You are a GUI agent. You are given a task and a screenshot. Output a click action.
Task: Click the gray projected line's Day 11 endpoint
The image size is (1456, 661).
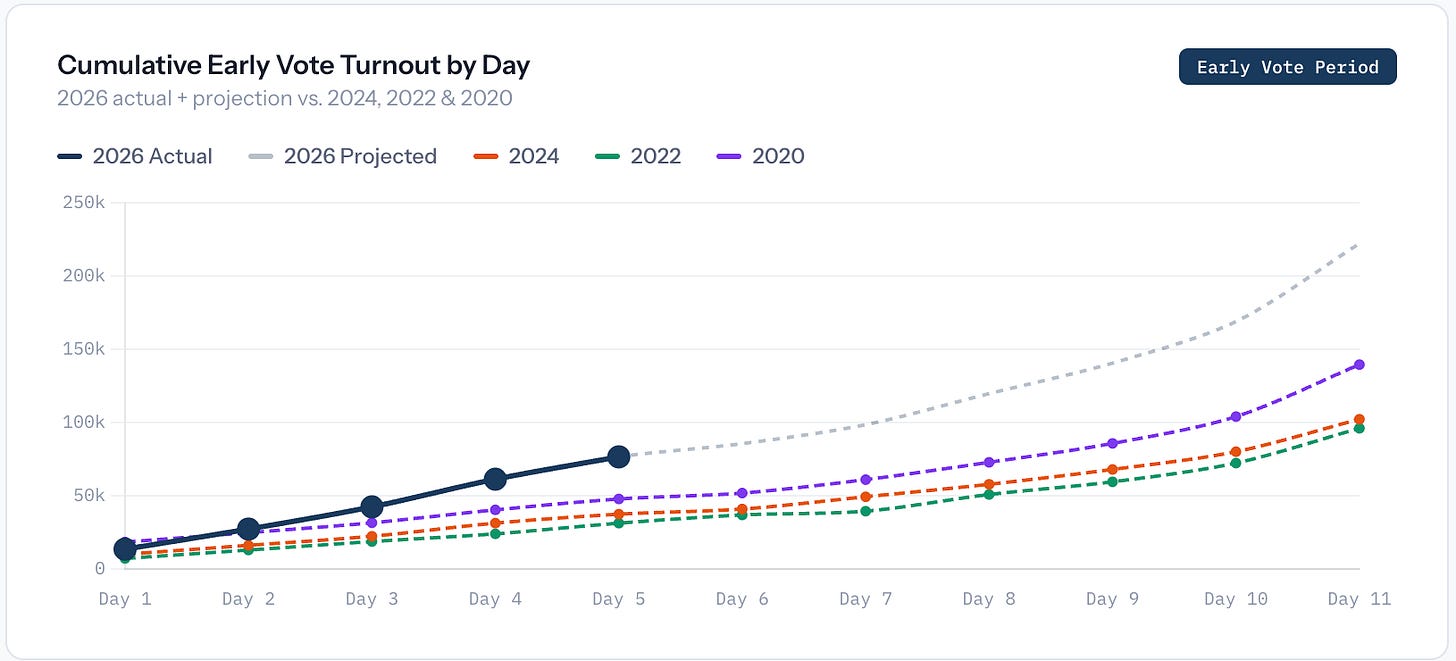1358,244
